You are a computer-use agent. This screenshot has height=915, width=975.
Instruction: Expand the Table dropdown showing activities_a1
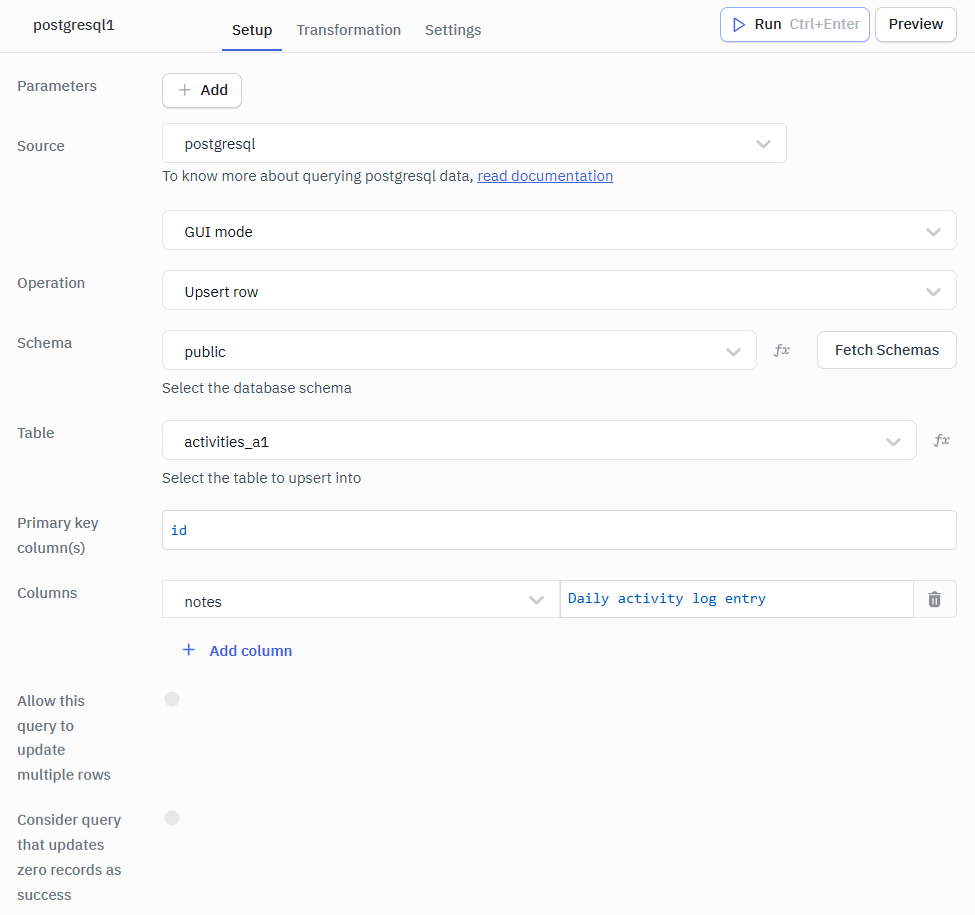[x=540, y=440]
